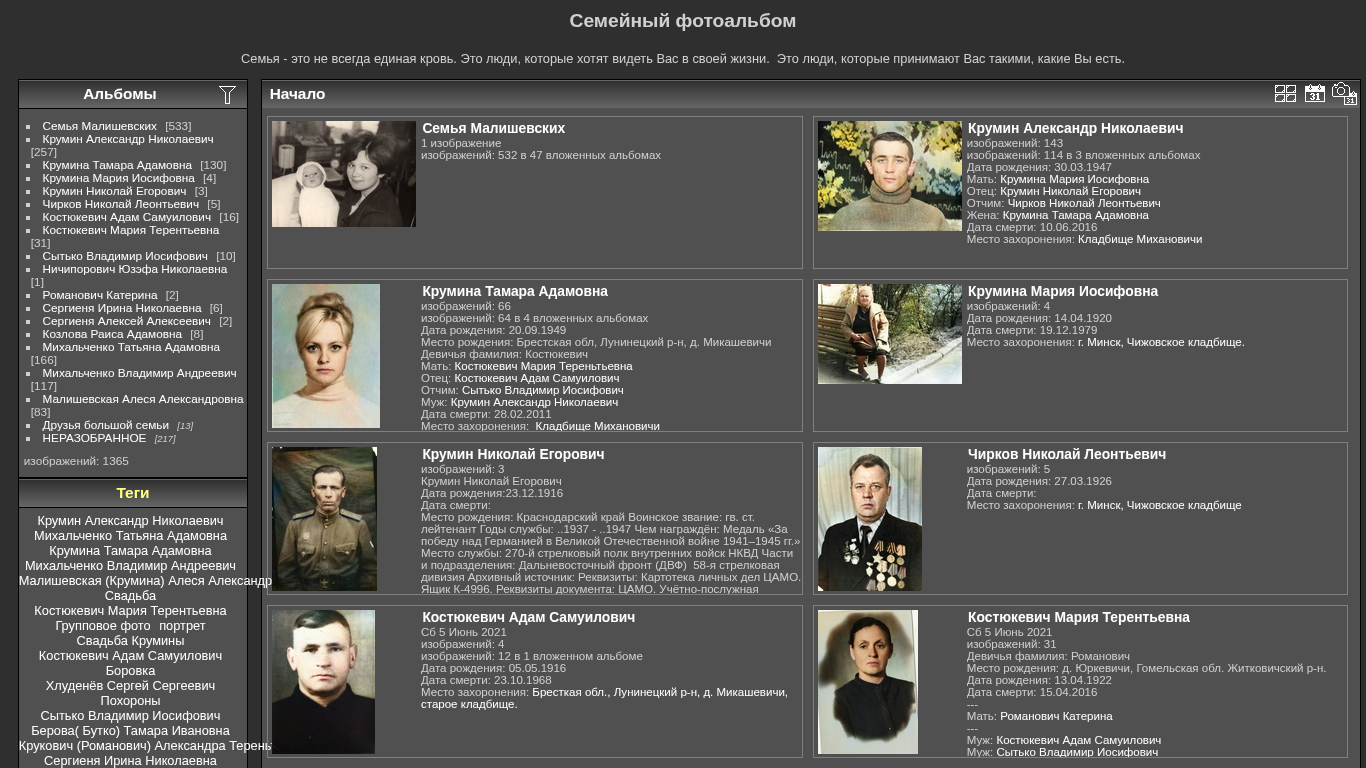The width and height of the screenshot is (1366, 768).
Task: Click the Крумина Мария Иосифовна card title
Action: (x=1063, y=291)
